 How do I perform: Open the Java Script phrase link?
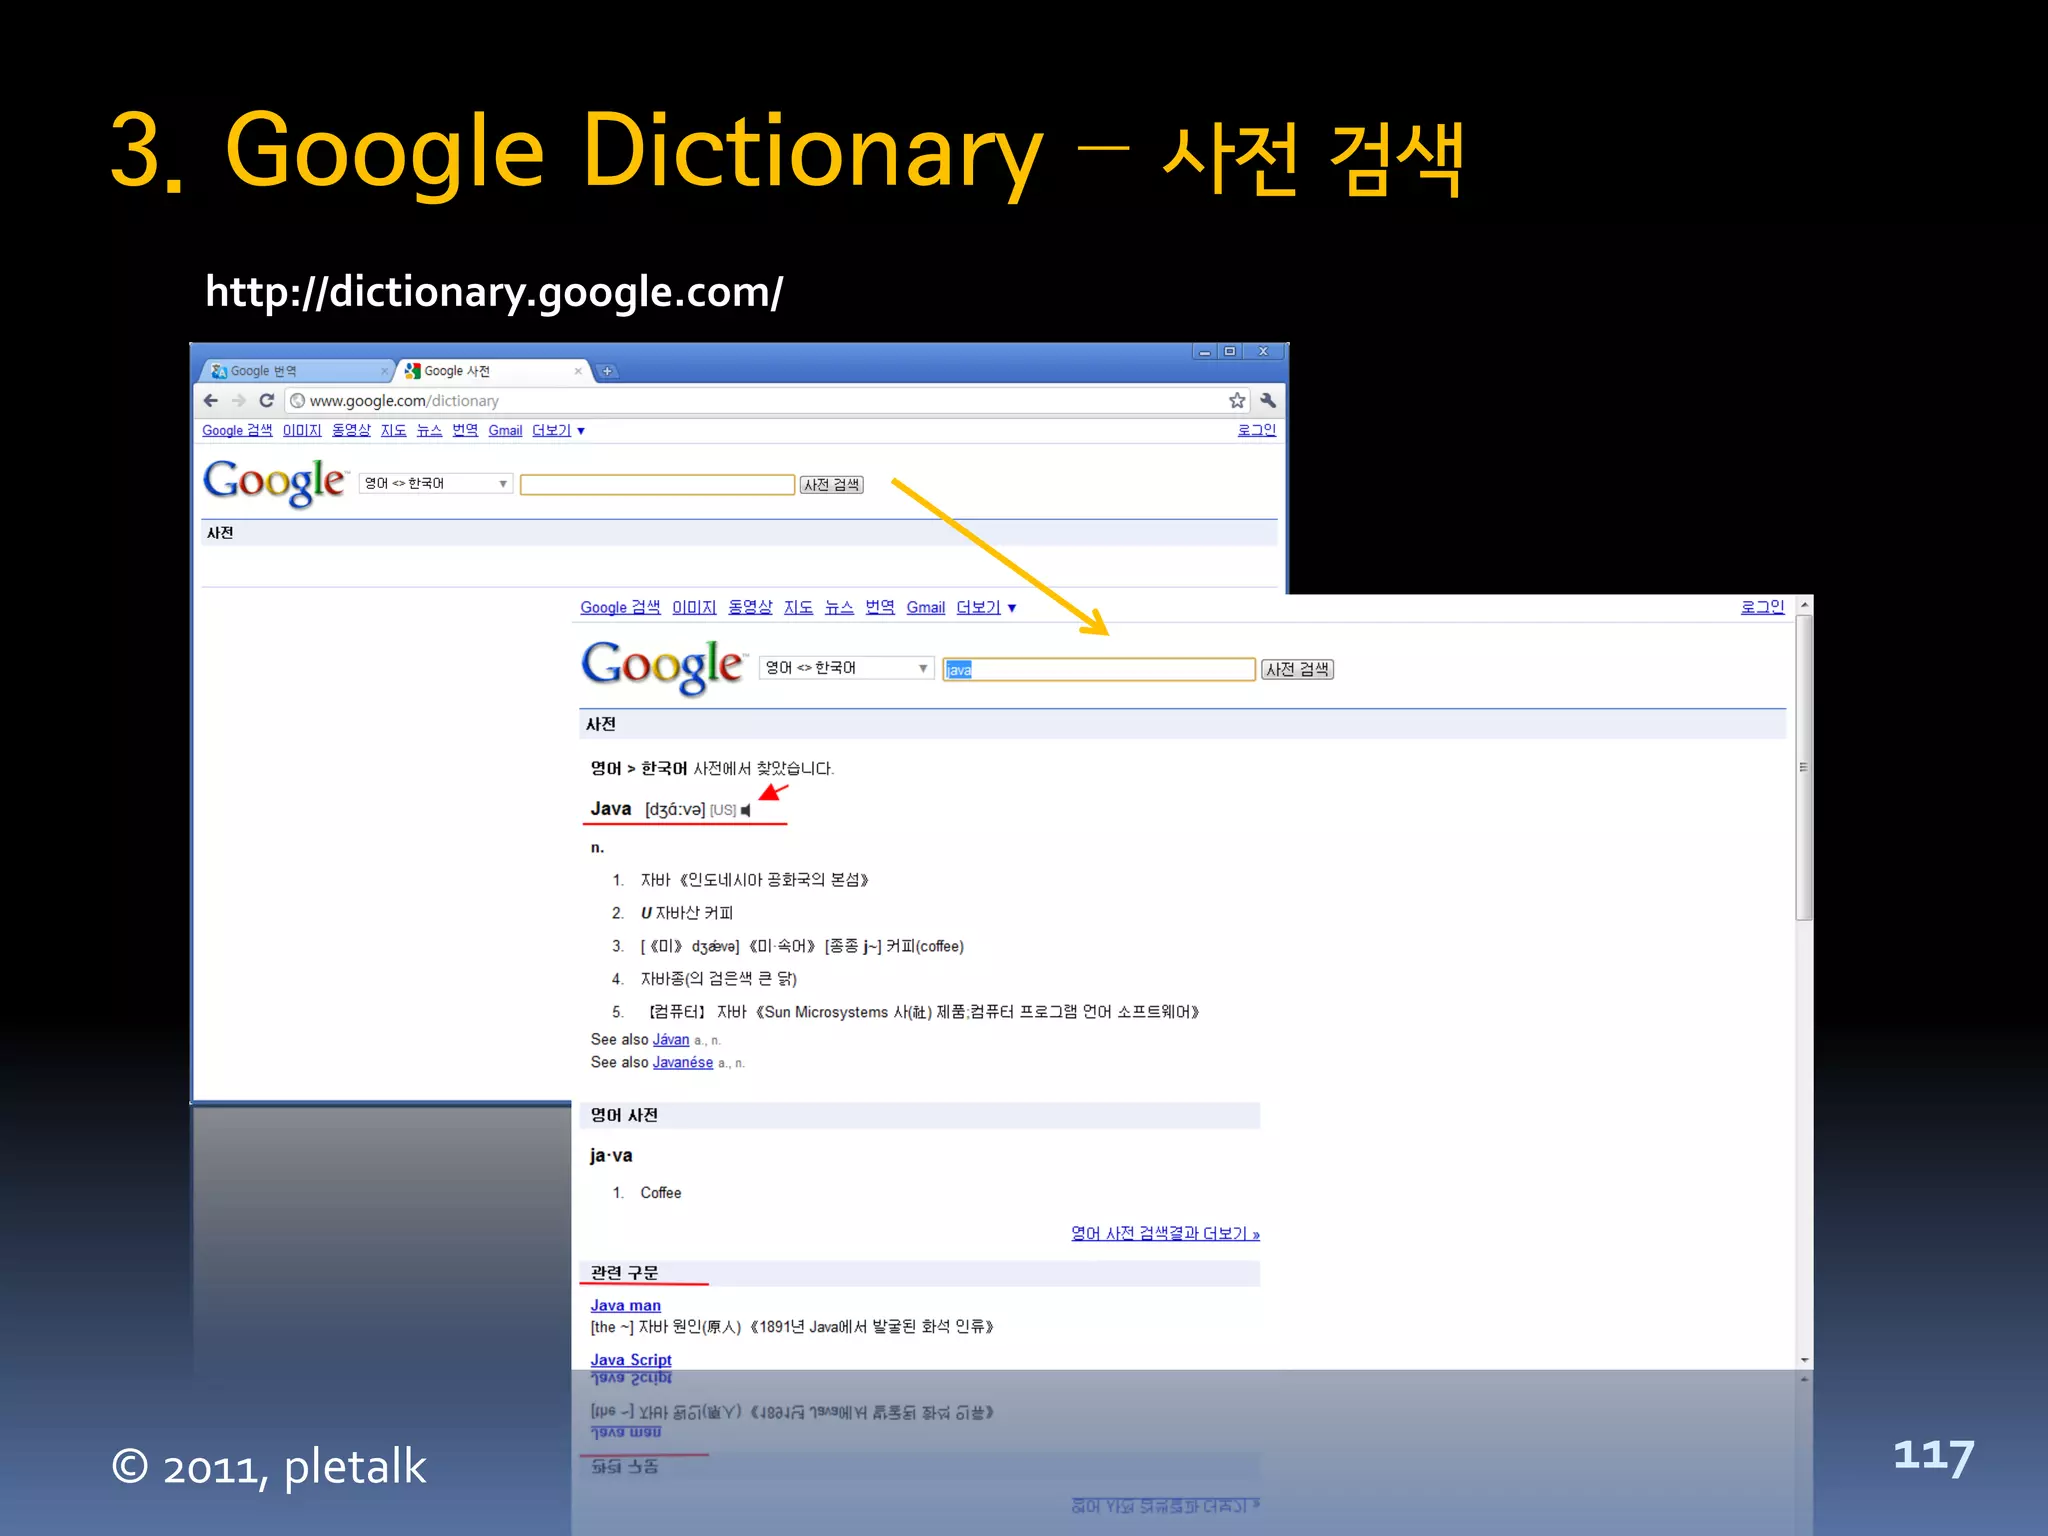(631, 1360)
